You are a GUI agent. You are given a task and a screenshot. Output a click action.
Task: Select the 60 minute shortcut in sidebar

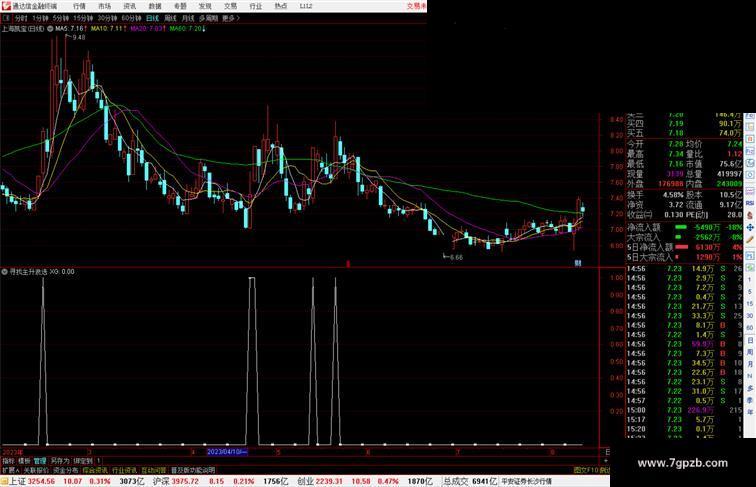click(750, 328)
